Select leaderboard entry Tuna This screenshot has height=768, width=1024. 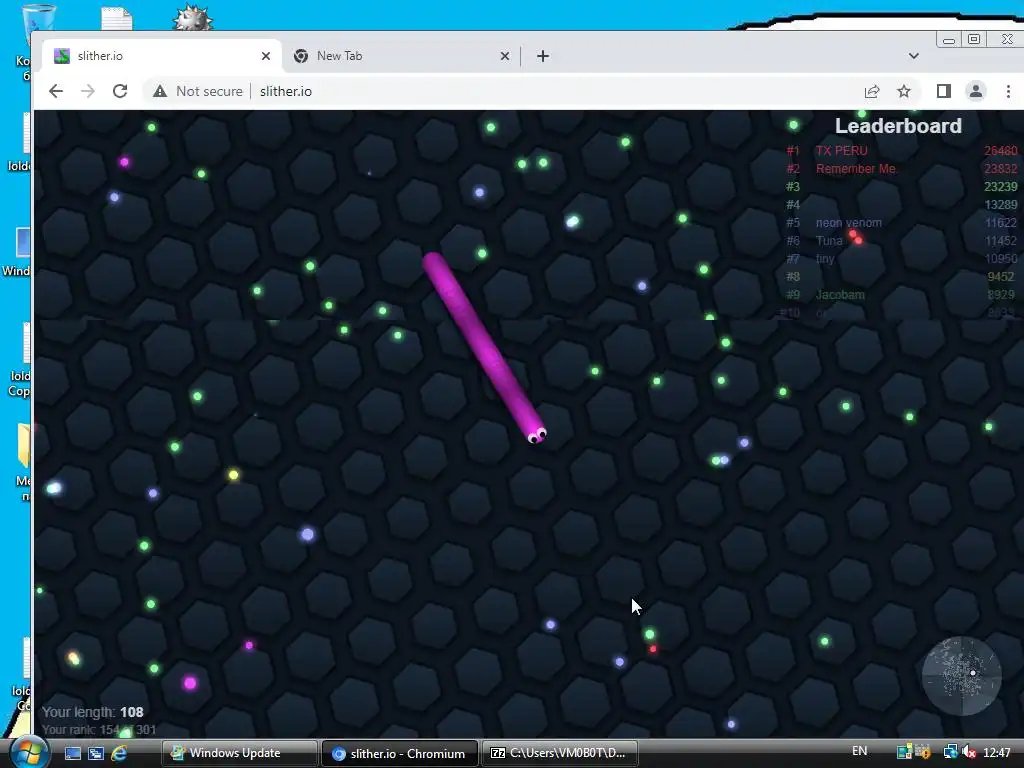coord(829,241)
